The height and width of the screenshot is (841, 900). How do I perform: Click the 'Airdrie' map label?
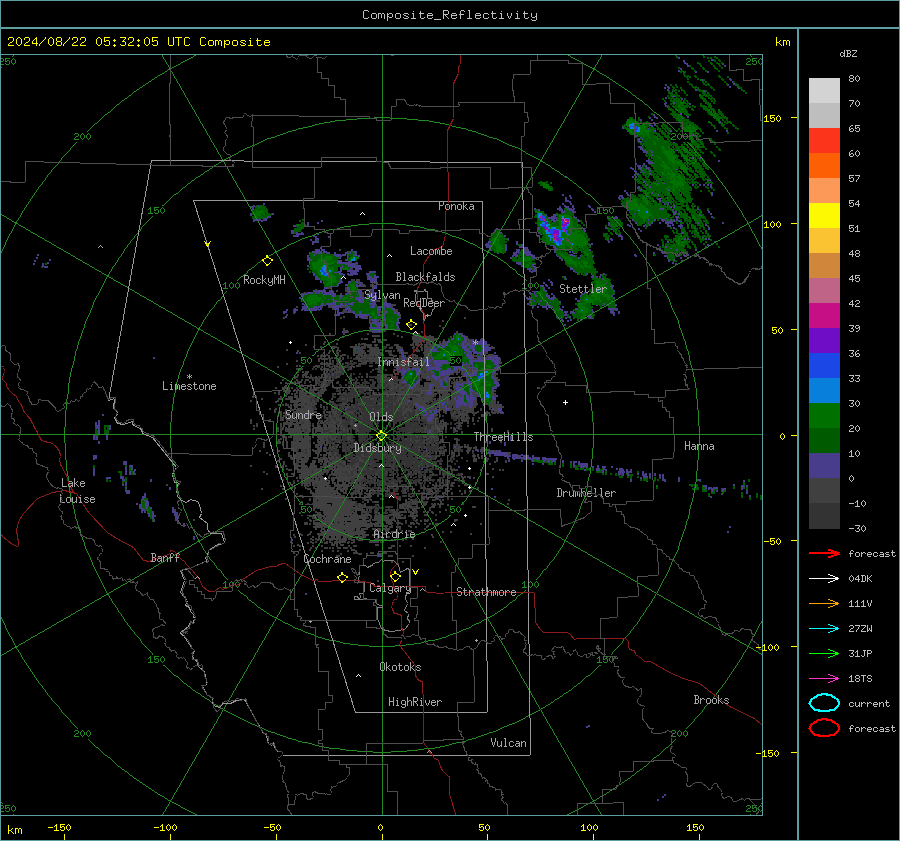[x=394, y=534]
